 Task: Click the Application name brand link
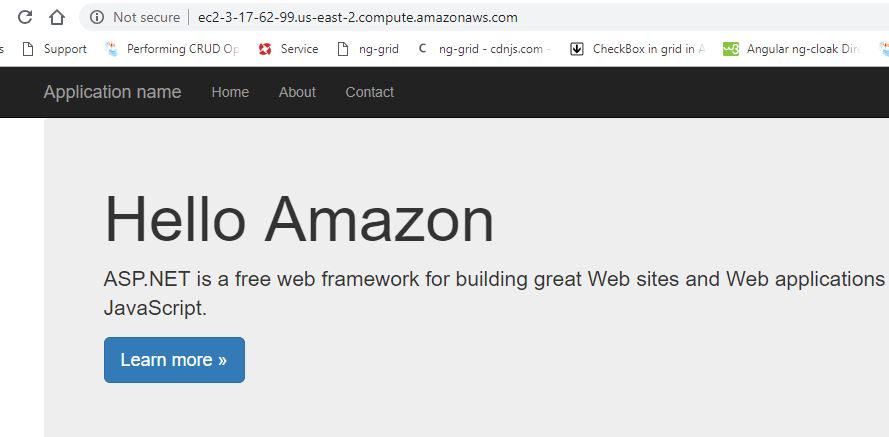pyautogui.click(x=112, y=92)
